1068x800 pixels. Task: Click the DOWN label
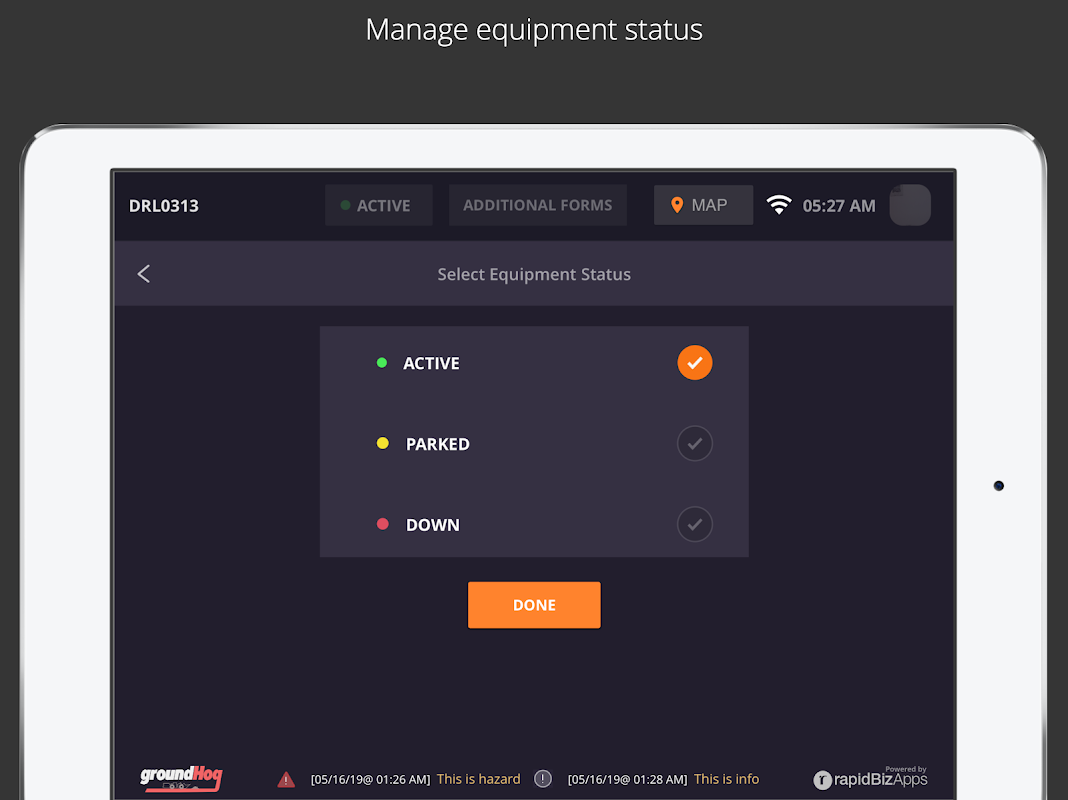[433, 525]
